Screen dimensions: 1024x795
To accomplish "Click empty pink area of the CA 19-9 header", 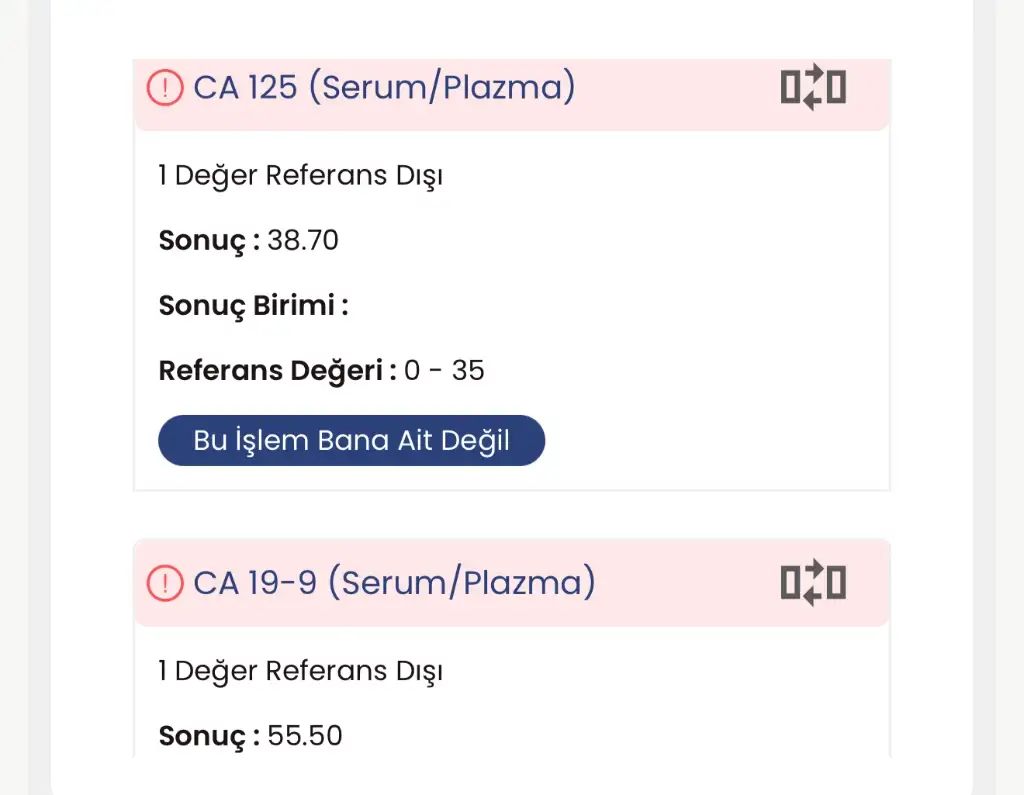I will [x=690, y=584].
